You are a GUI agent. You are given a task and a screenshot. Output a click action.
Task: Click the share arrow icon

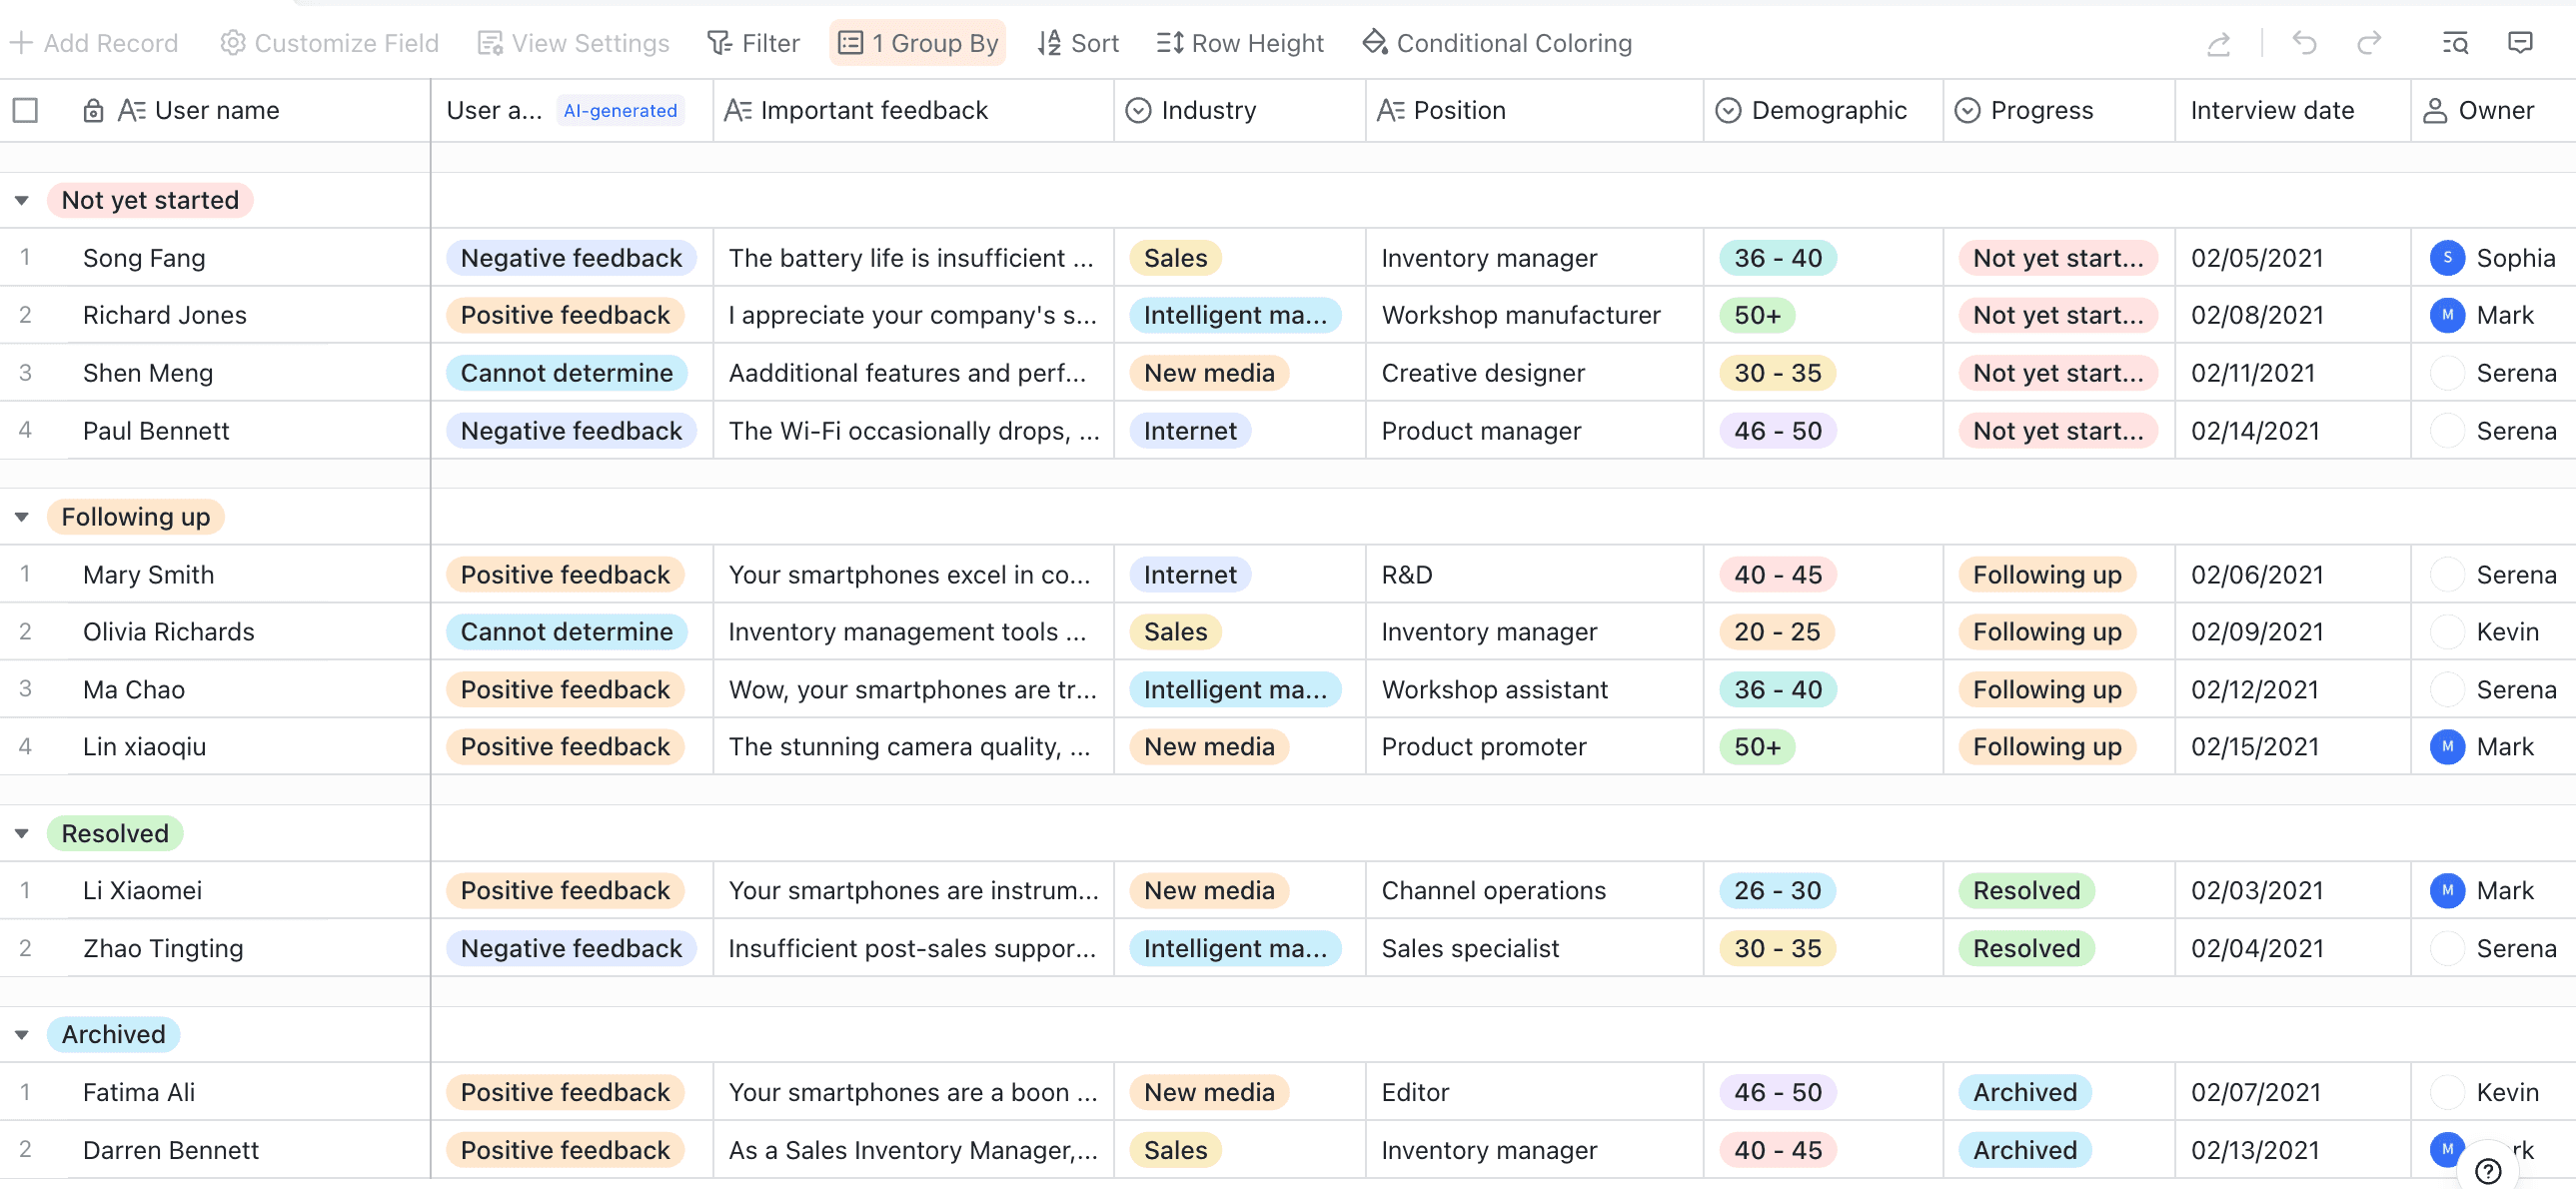coord(2218,43)
